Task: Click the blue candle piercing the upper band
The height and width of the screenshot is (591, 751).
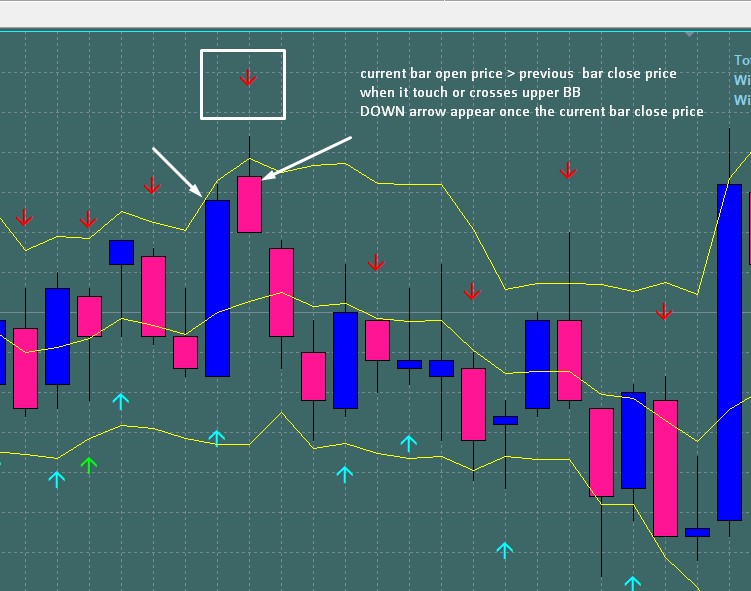Action: point(217,288)
